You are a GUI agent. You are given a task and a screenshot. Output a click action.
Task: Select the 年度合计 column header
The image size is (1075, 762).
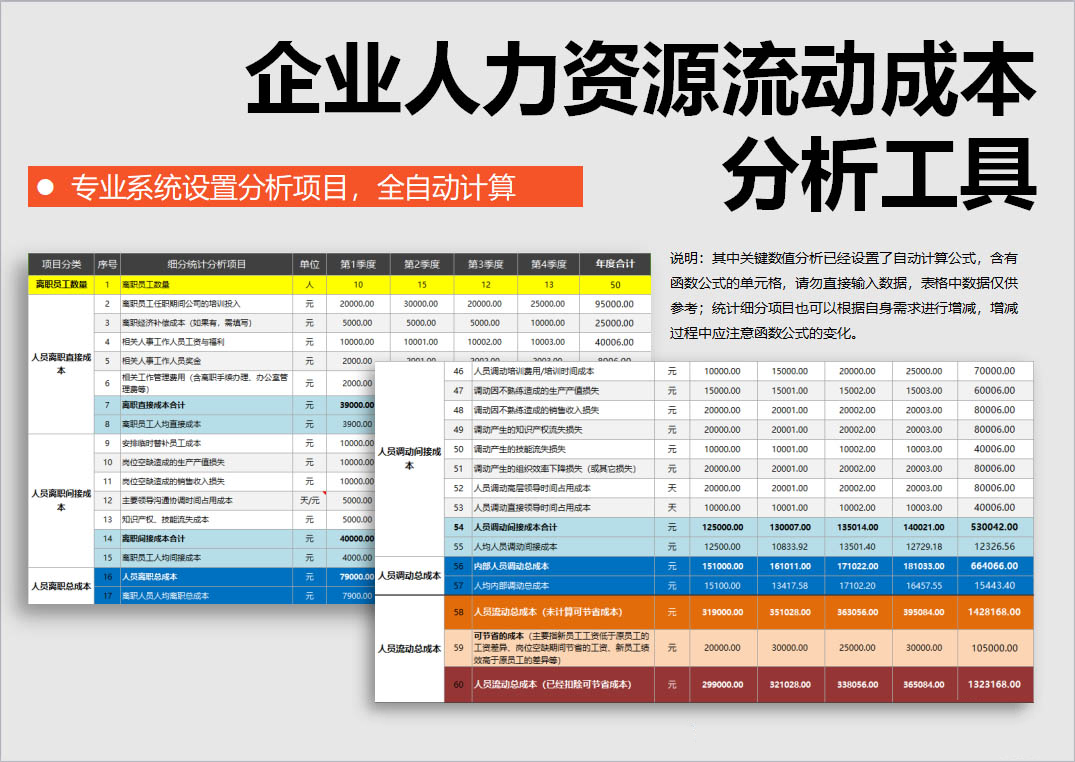point(613,265)
